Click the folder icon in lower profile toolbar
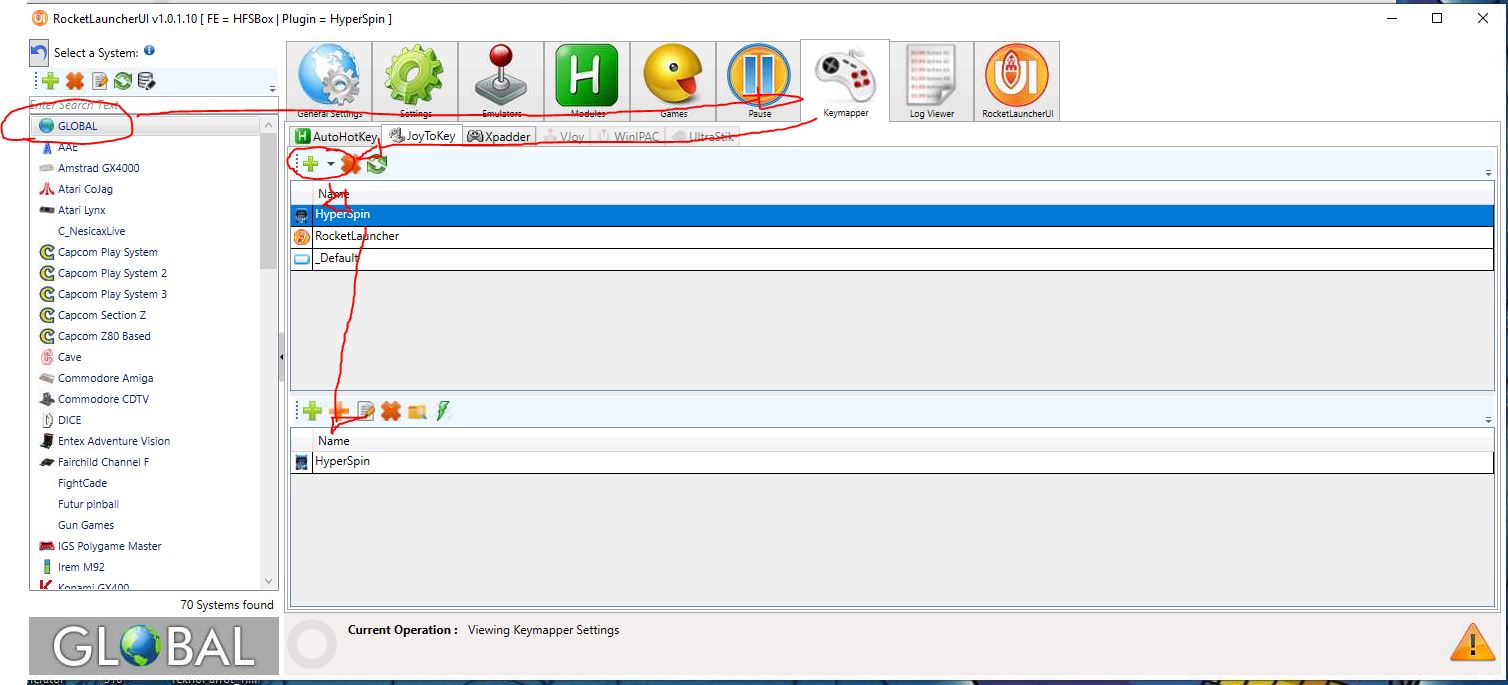This screenshot has width=1508, height=685. point(417,411)
